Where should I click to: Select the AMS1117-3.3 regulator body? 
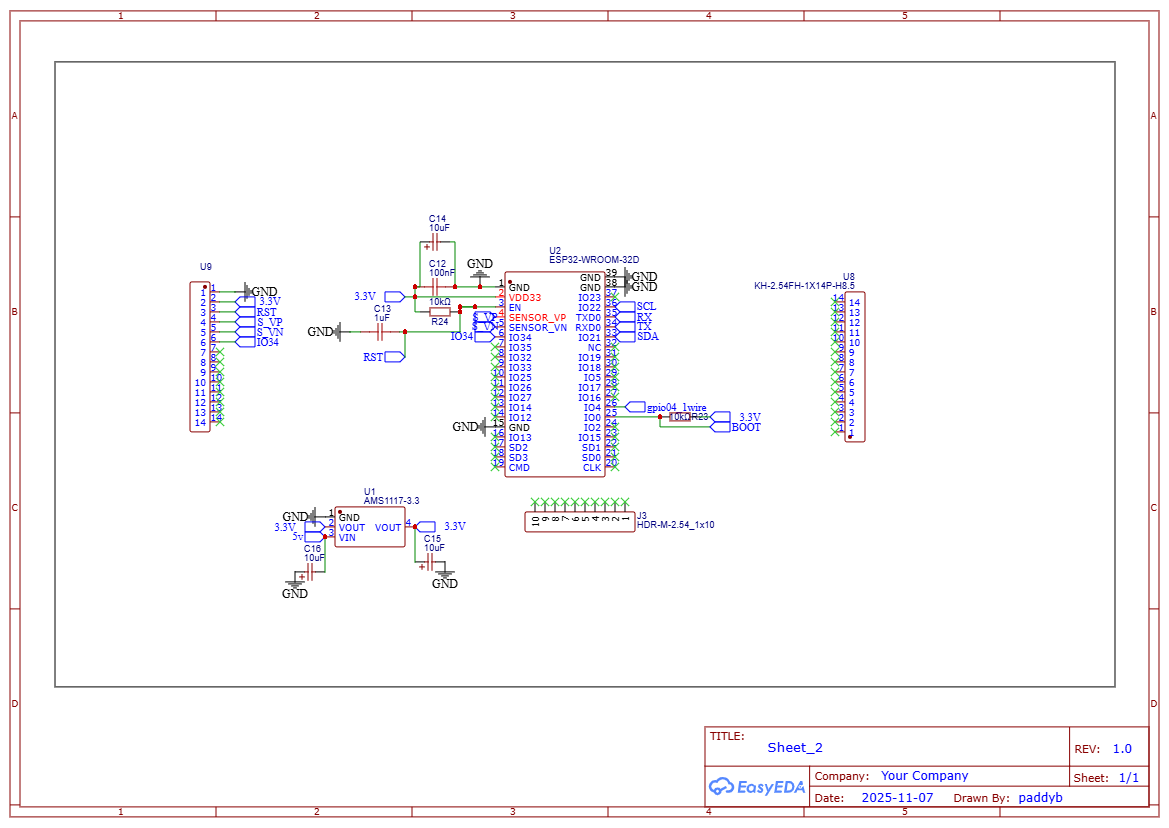(370, 527)
